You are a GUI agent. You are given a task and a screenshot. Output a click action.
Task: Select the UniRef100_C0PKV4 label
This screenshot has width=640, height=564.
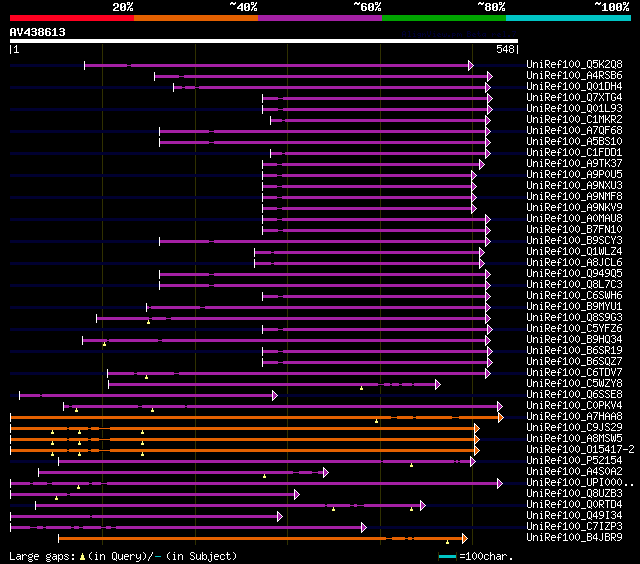point(574,406)
